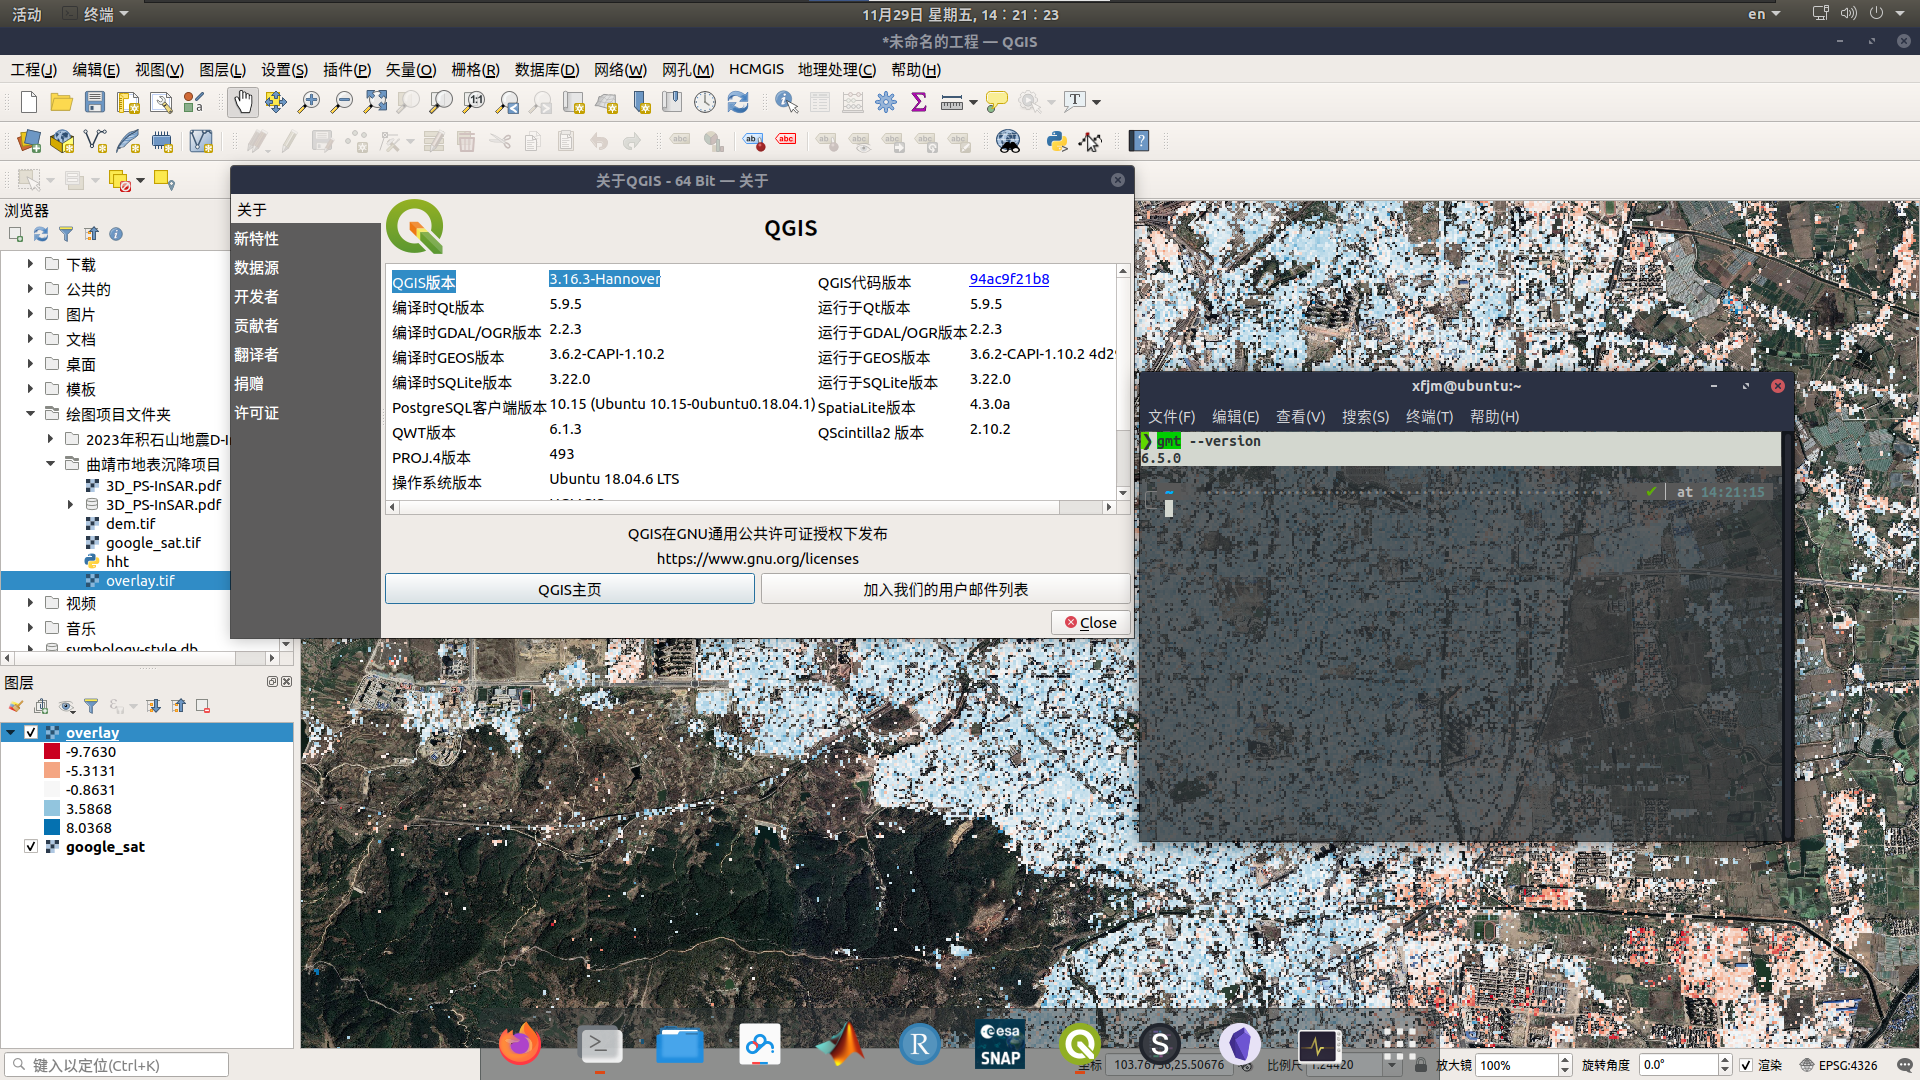Open layer diagram options abc red icon
This screenshot has width=1920, height=1080.
[x=786, y=142]
